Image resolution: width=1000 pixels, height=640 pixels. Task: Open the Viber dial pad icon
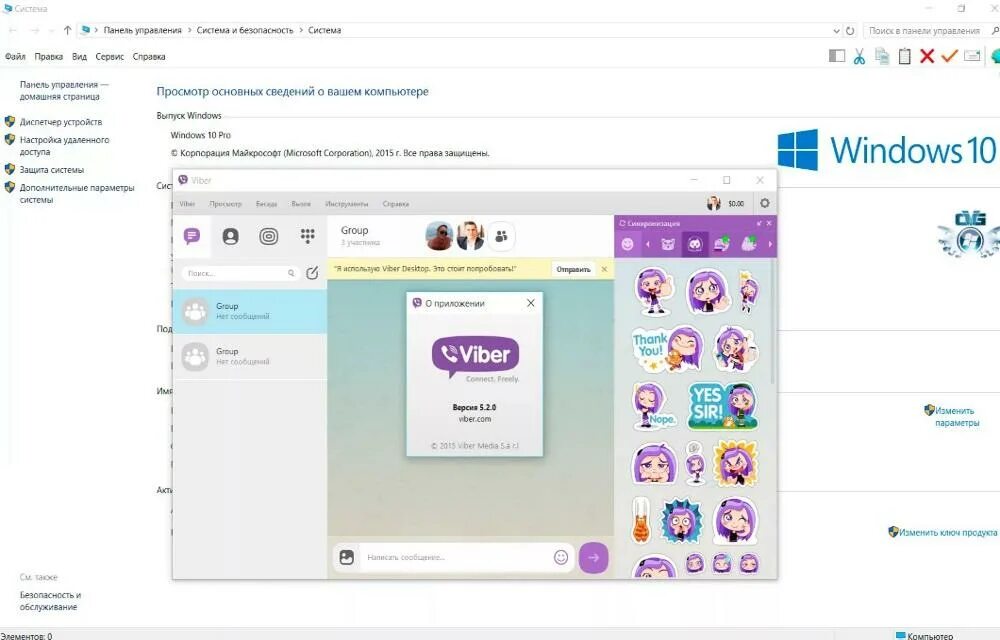[307, 236]
